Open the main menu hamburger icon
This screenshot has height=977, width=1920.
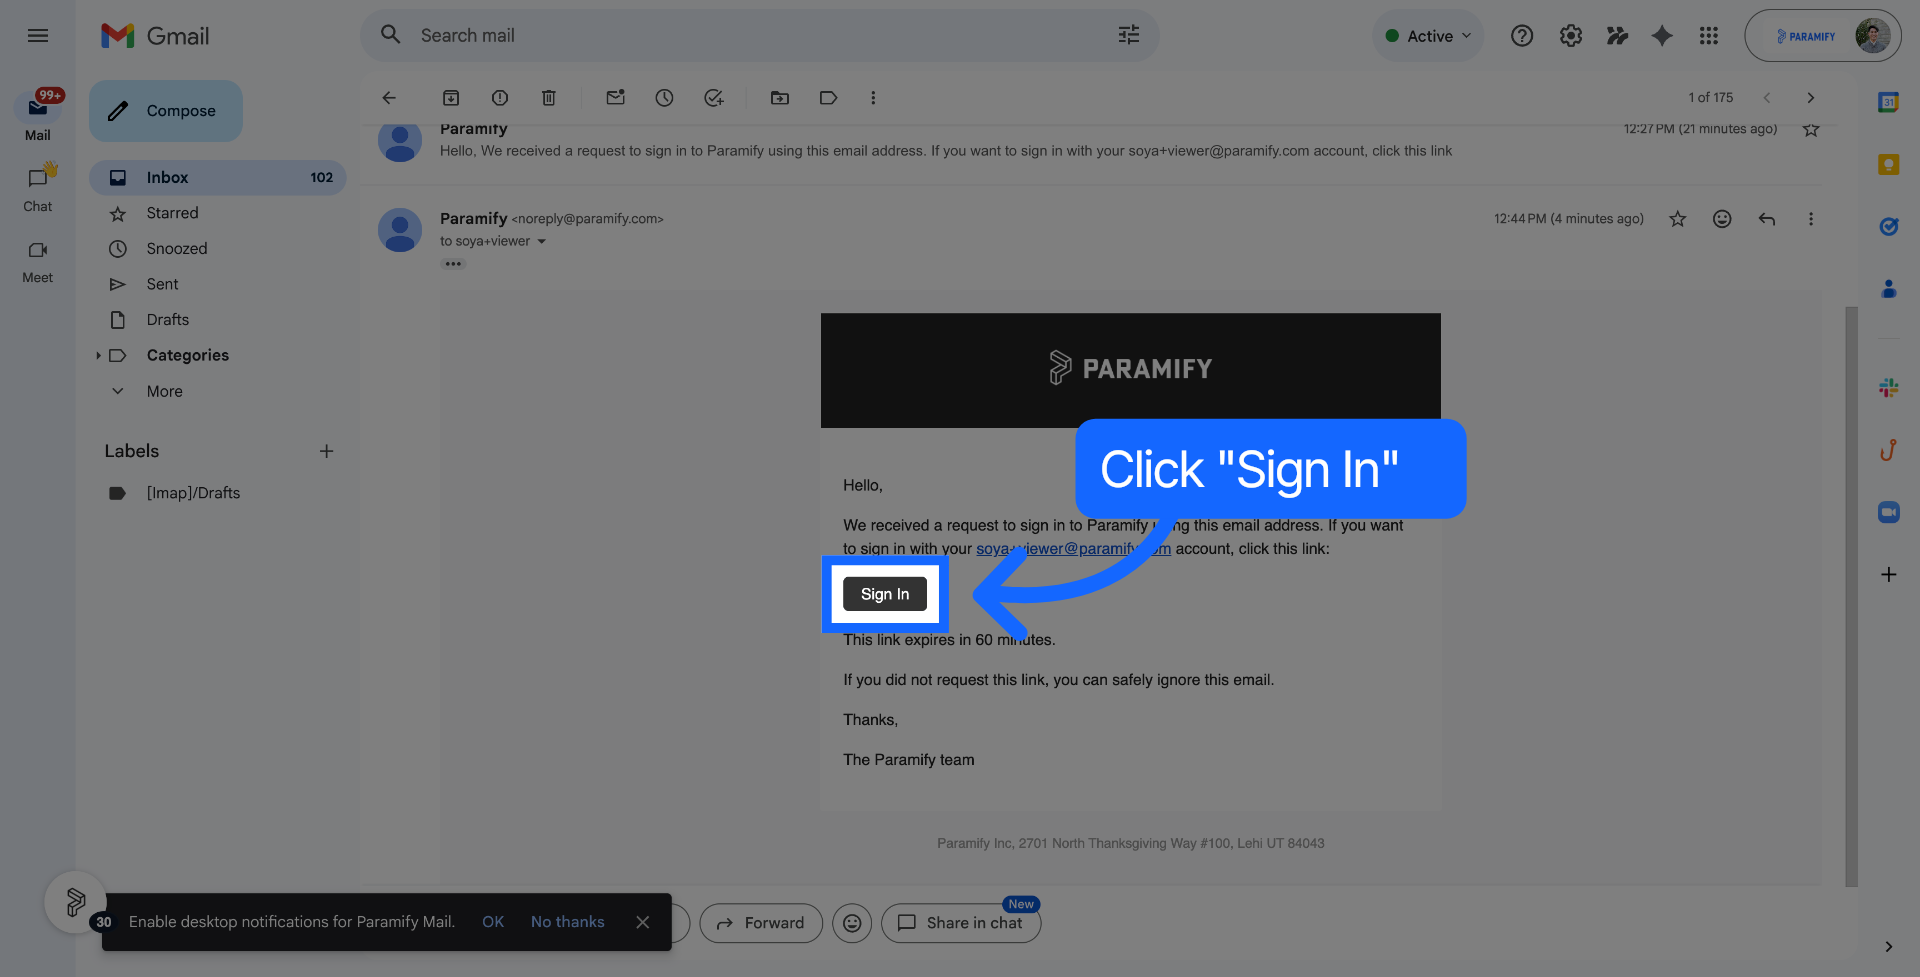click(x=38, y=36)
